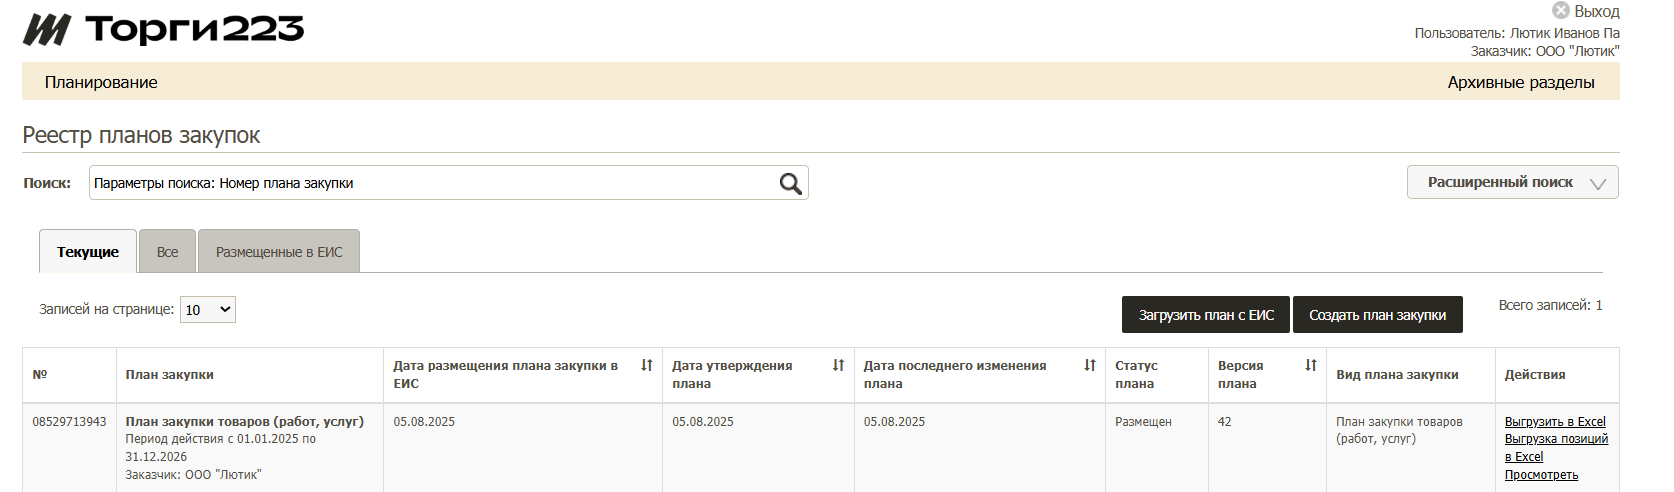Screen dimensions: 1674x492
Task: Click the Выгрузить в Excel link
Action: [1554, 422]
